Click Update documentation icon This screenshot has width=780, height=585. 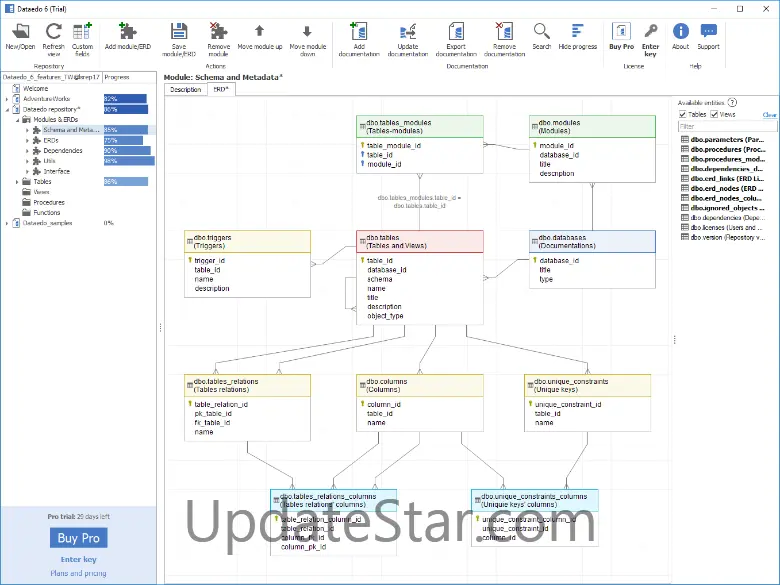tap(408, 39)
